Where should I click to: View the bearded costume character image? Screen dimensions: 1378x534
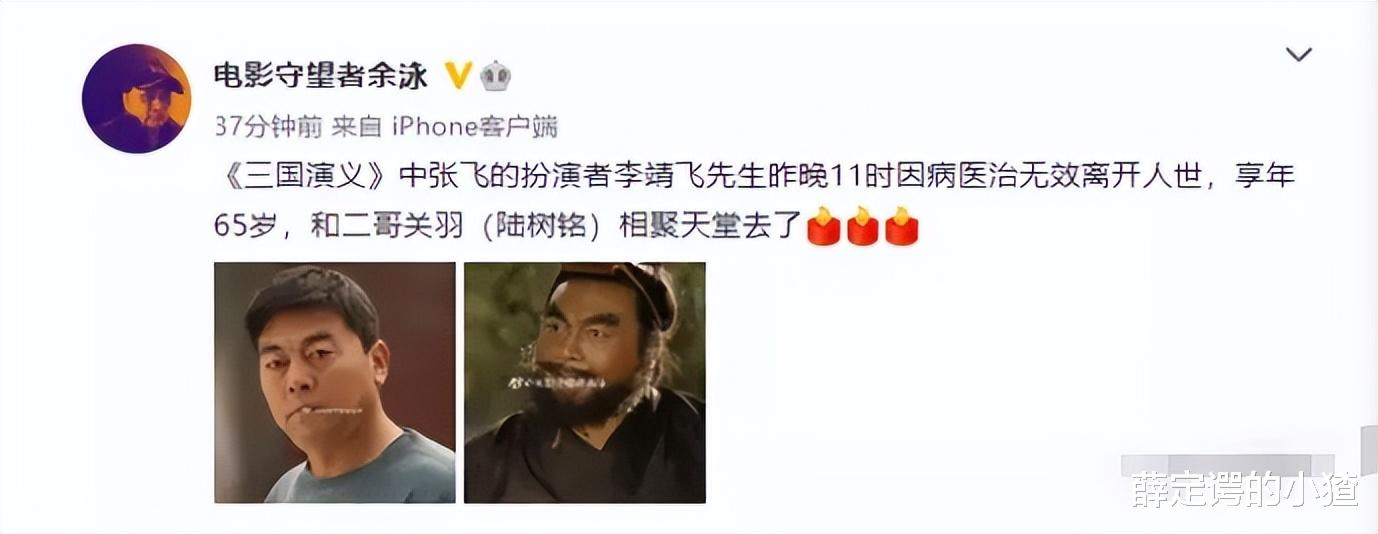585,382
